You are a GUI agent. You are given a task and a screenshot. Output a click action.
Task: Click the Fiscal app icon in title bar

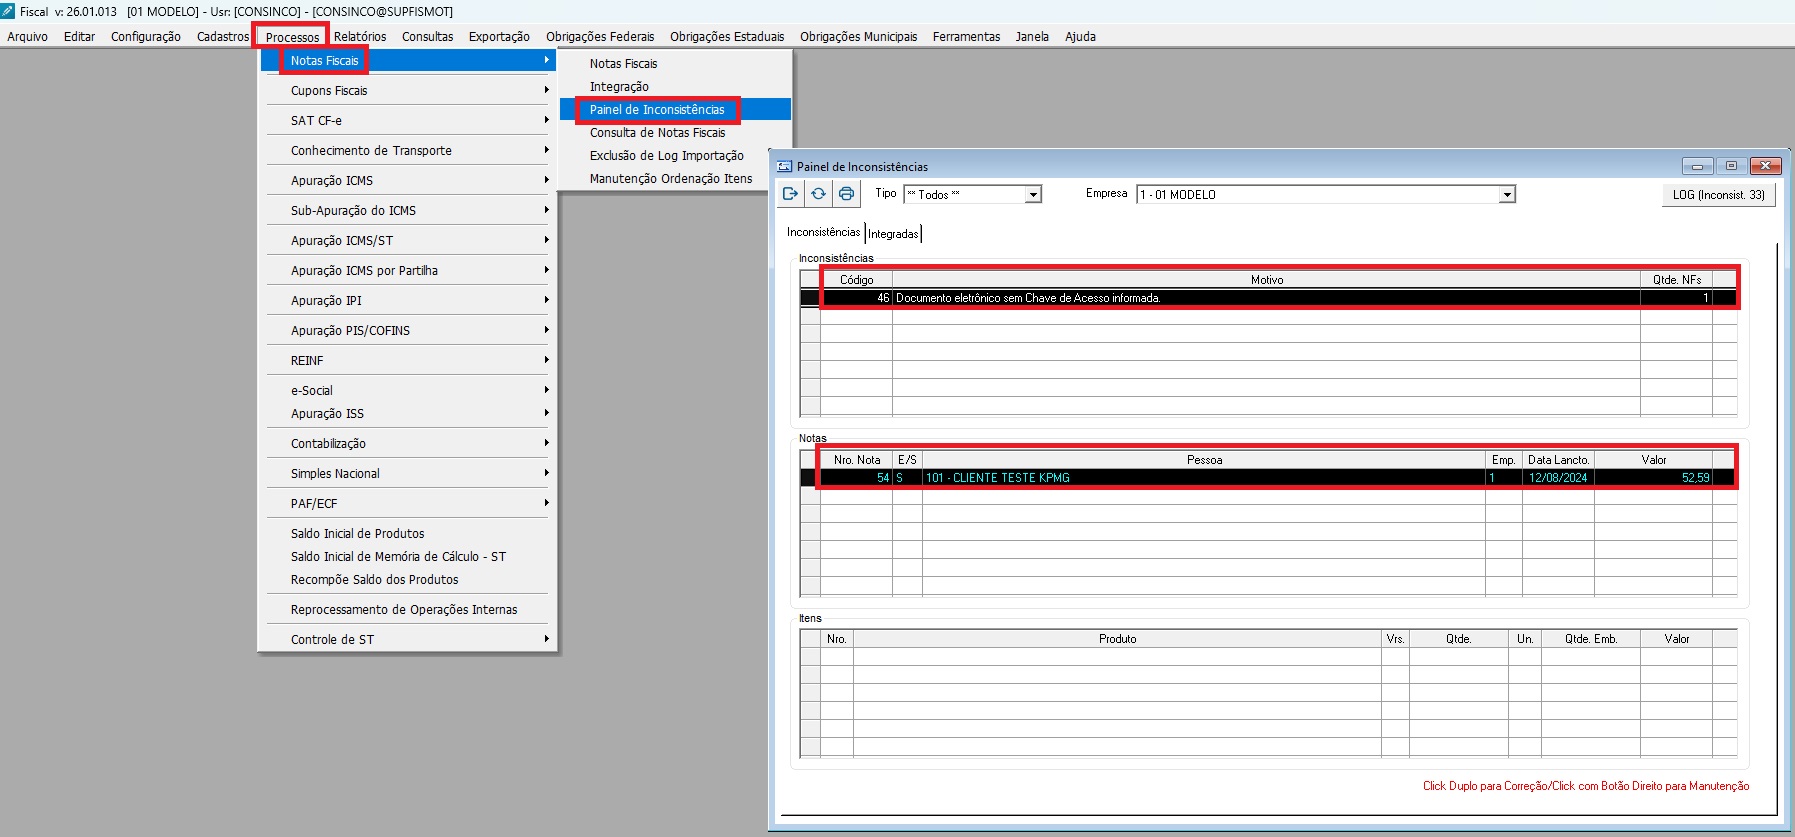pyautogui.click(x=8, y=11)
